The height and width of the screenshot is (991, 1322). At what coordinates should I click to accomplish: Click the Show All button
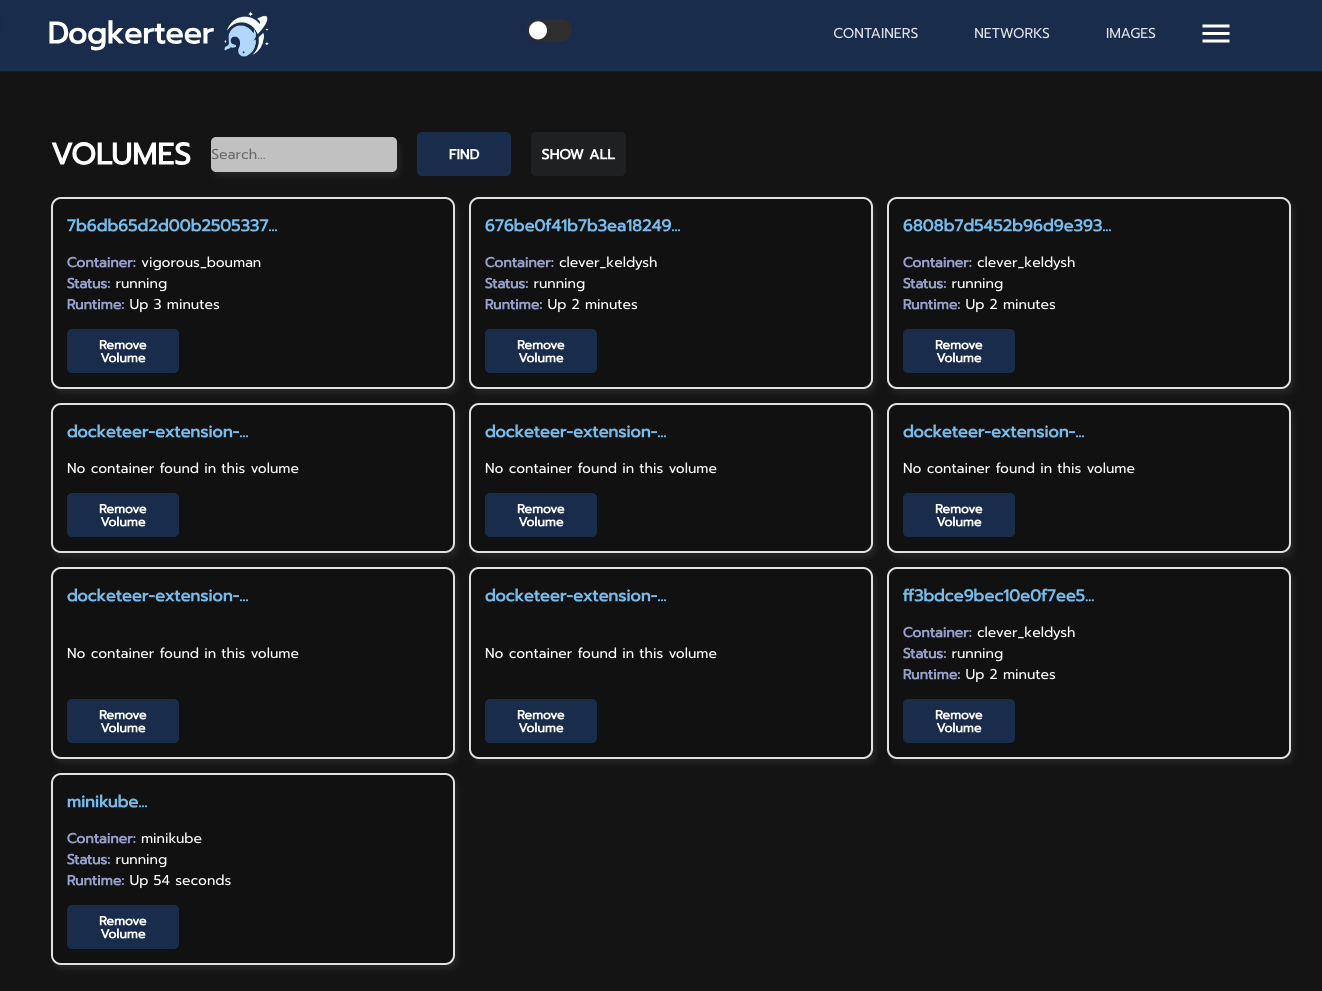tap(578, 154)
